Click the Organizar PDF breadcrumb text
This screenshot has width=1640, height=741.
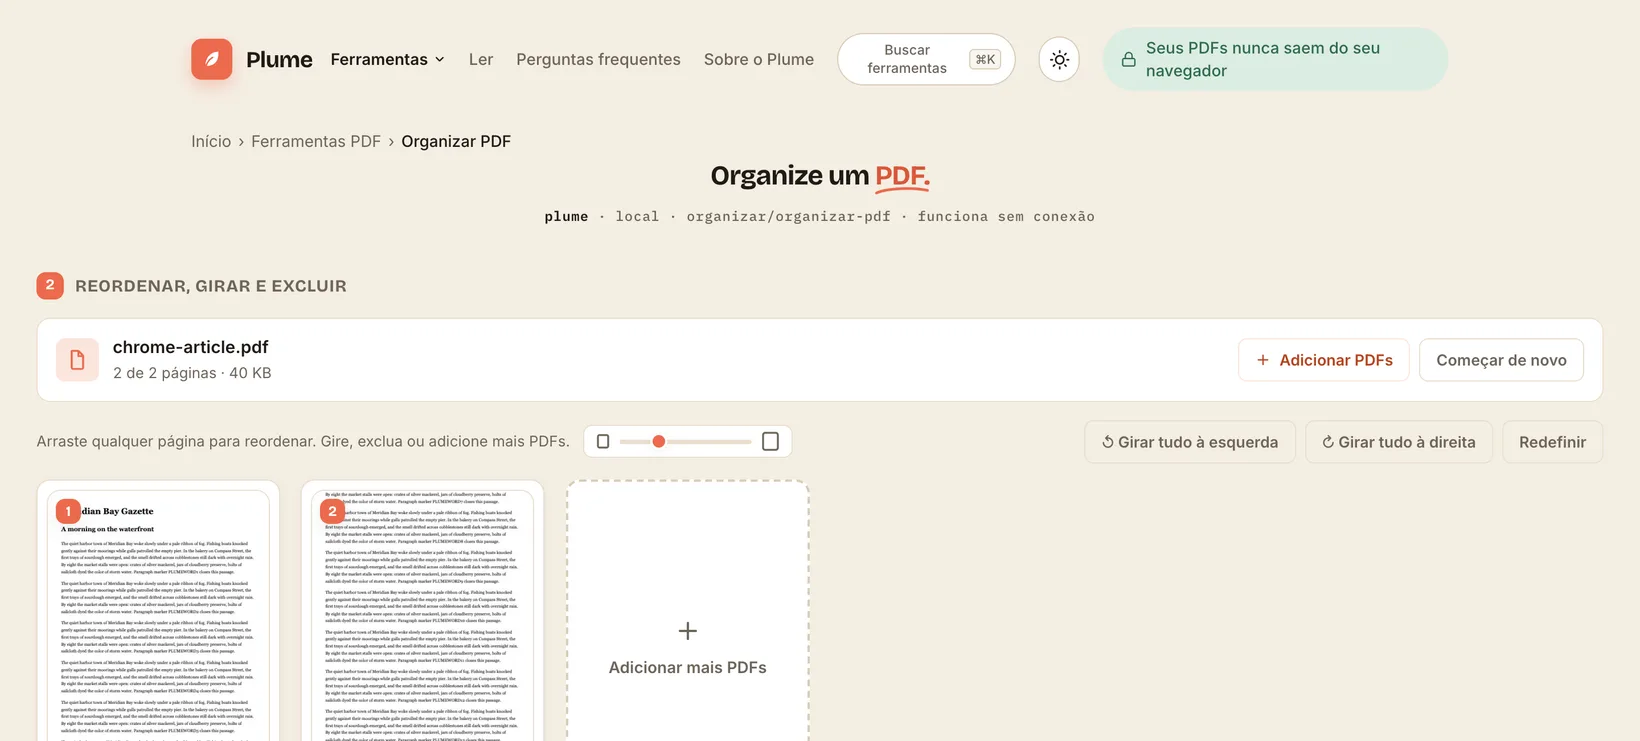click(456, 141)
